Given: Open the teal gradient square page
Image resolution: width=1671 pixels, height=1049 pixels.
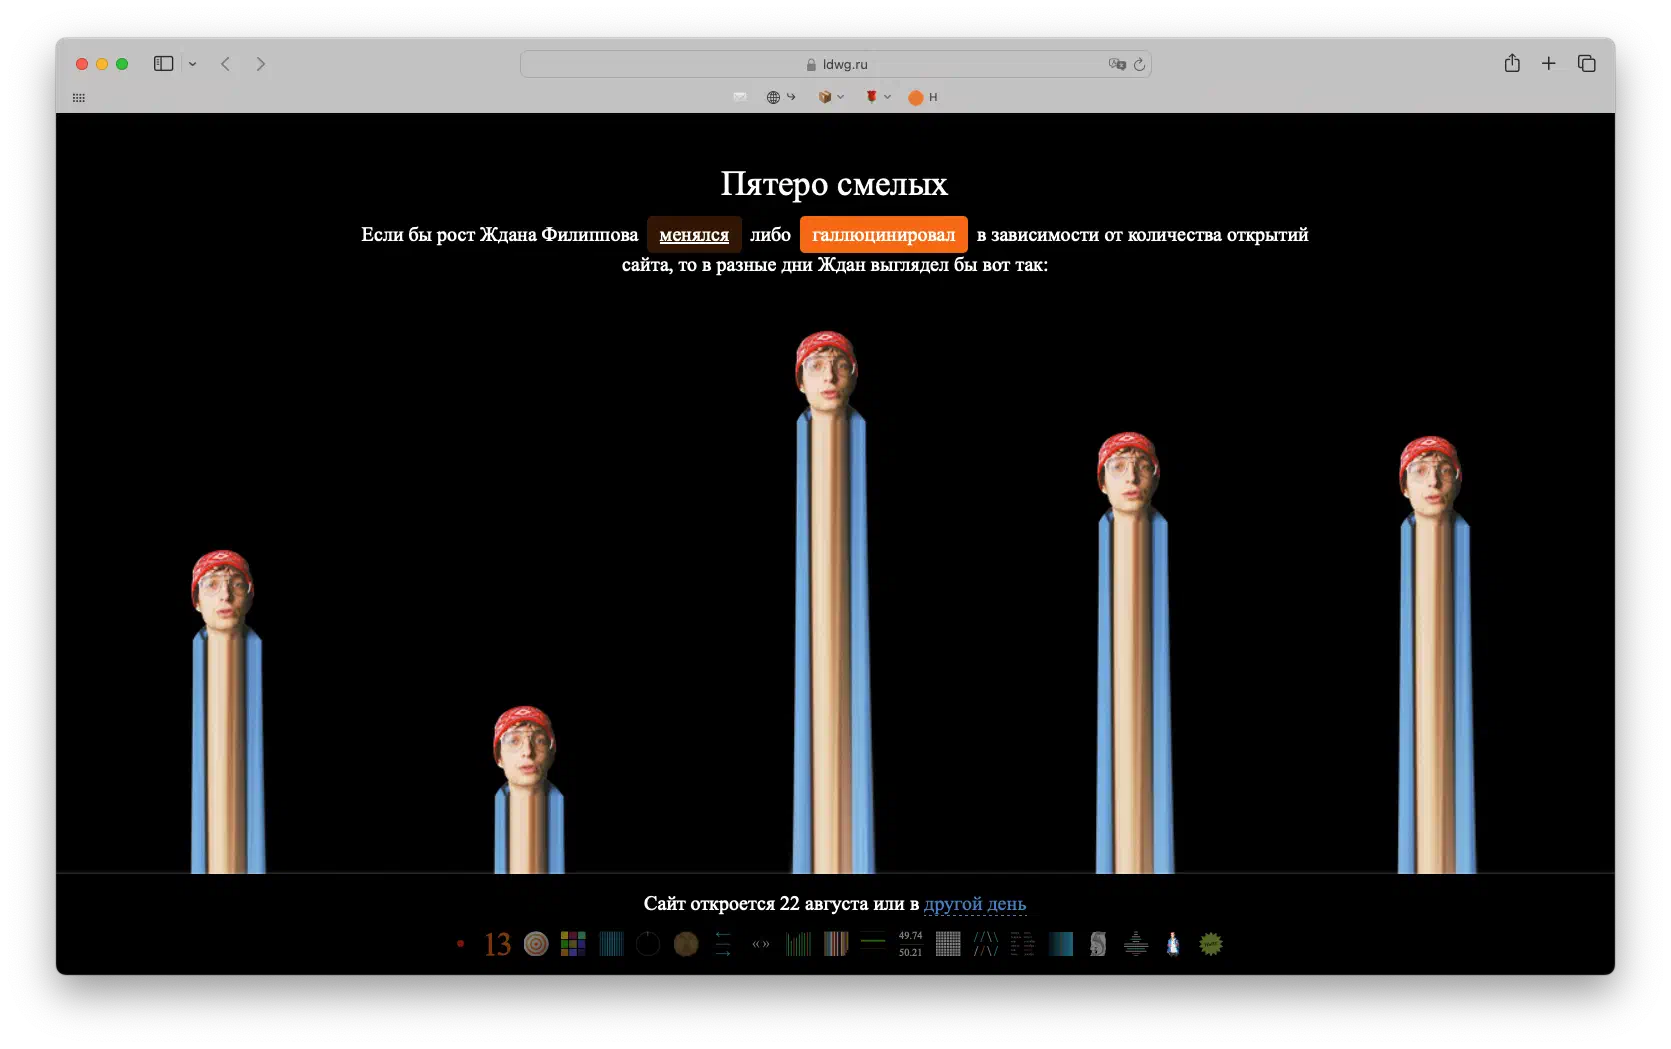Looking at the screenshot, I should pos(1061,944).
